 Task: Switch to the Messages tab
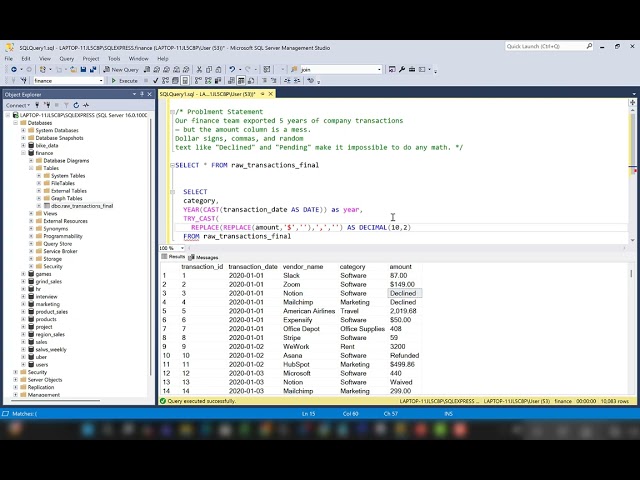click(203, 258)
